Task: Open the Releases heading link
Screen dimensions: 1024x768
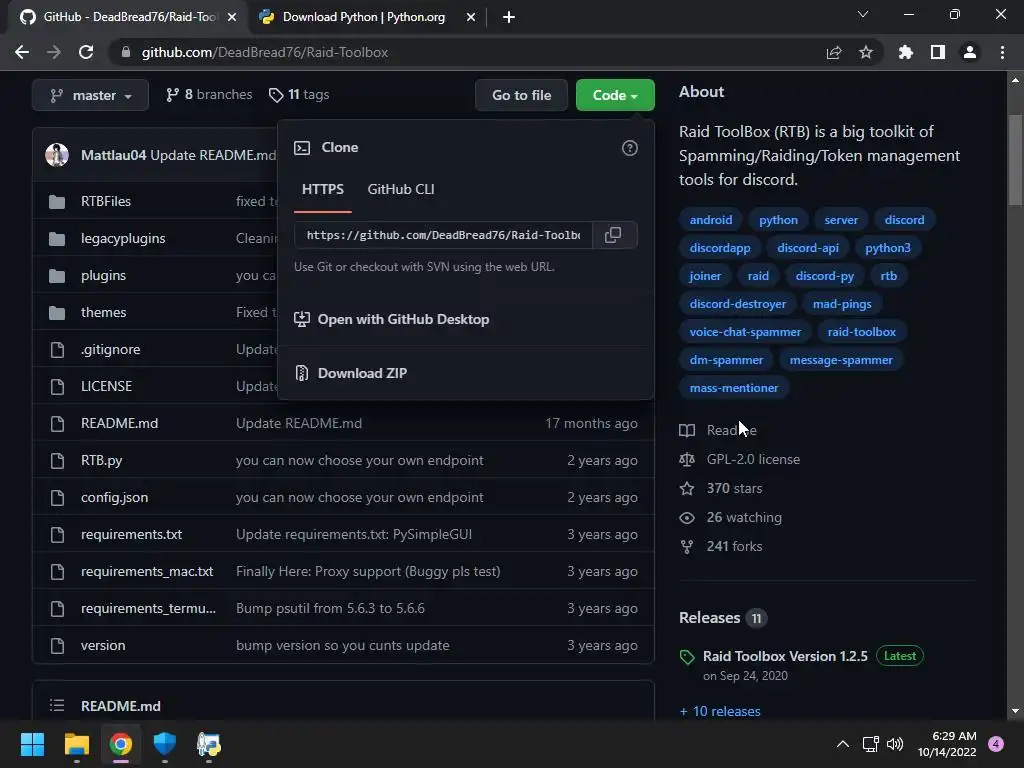Action: coord(709,618)
